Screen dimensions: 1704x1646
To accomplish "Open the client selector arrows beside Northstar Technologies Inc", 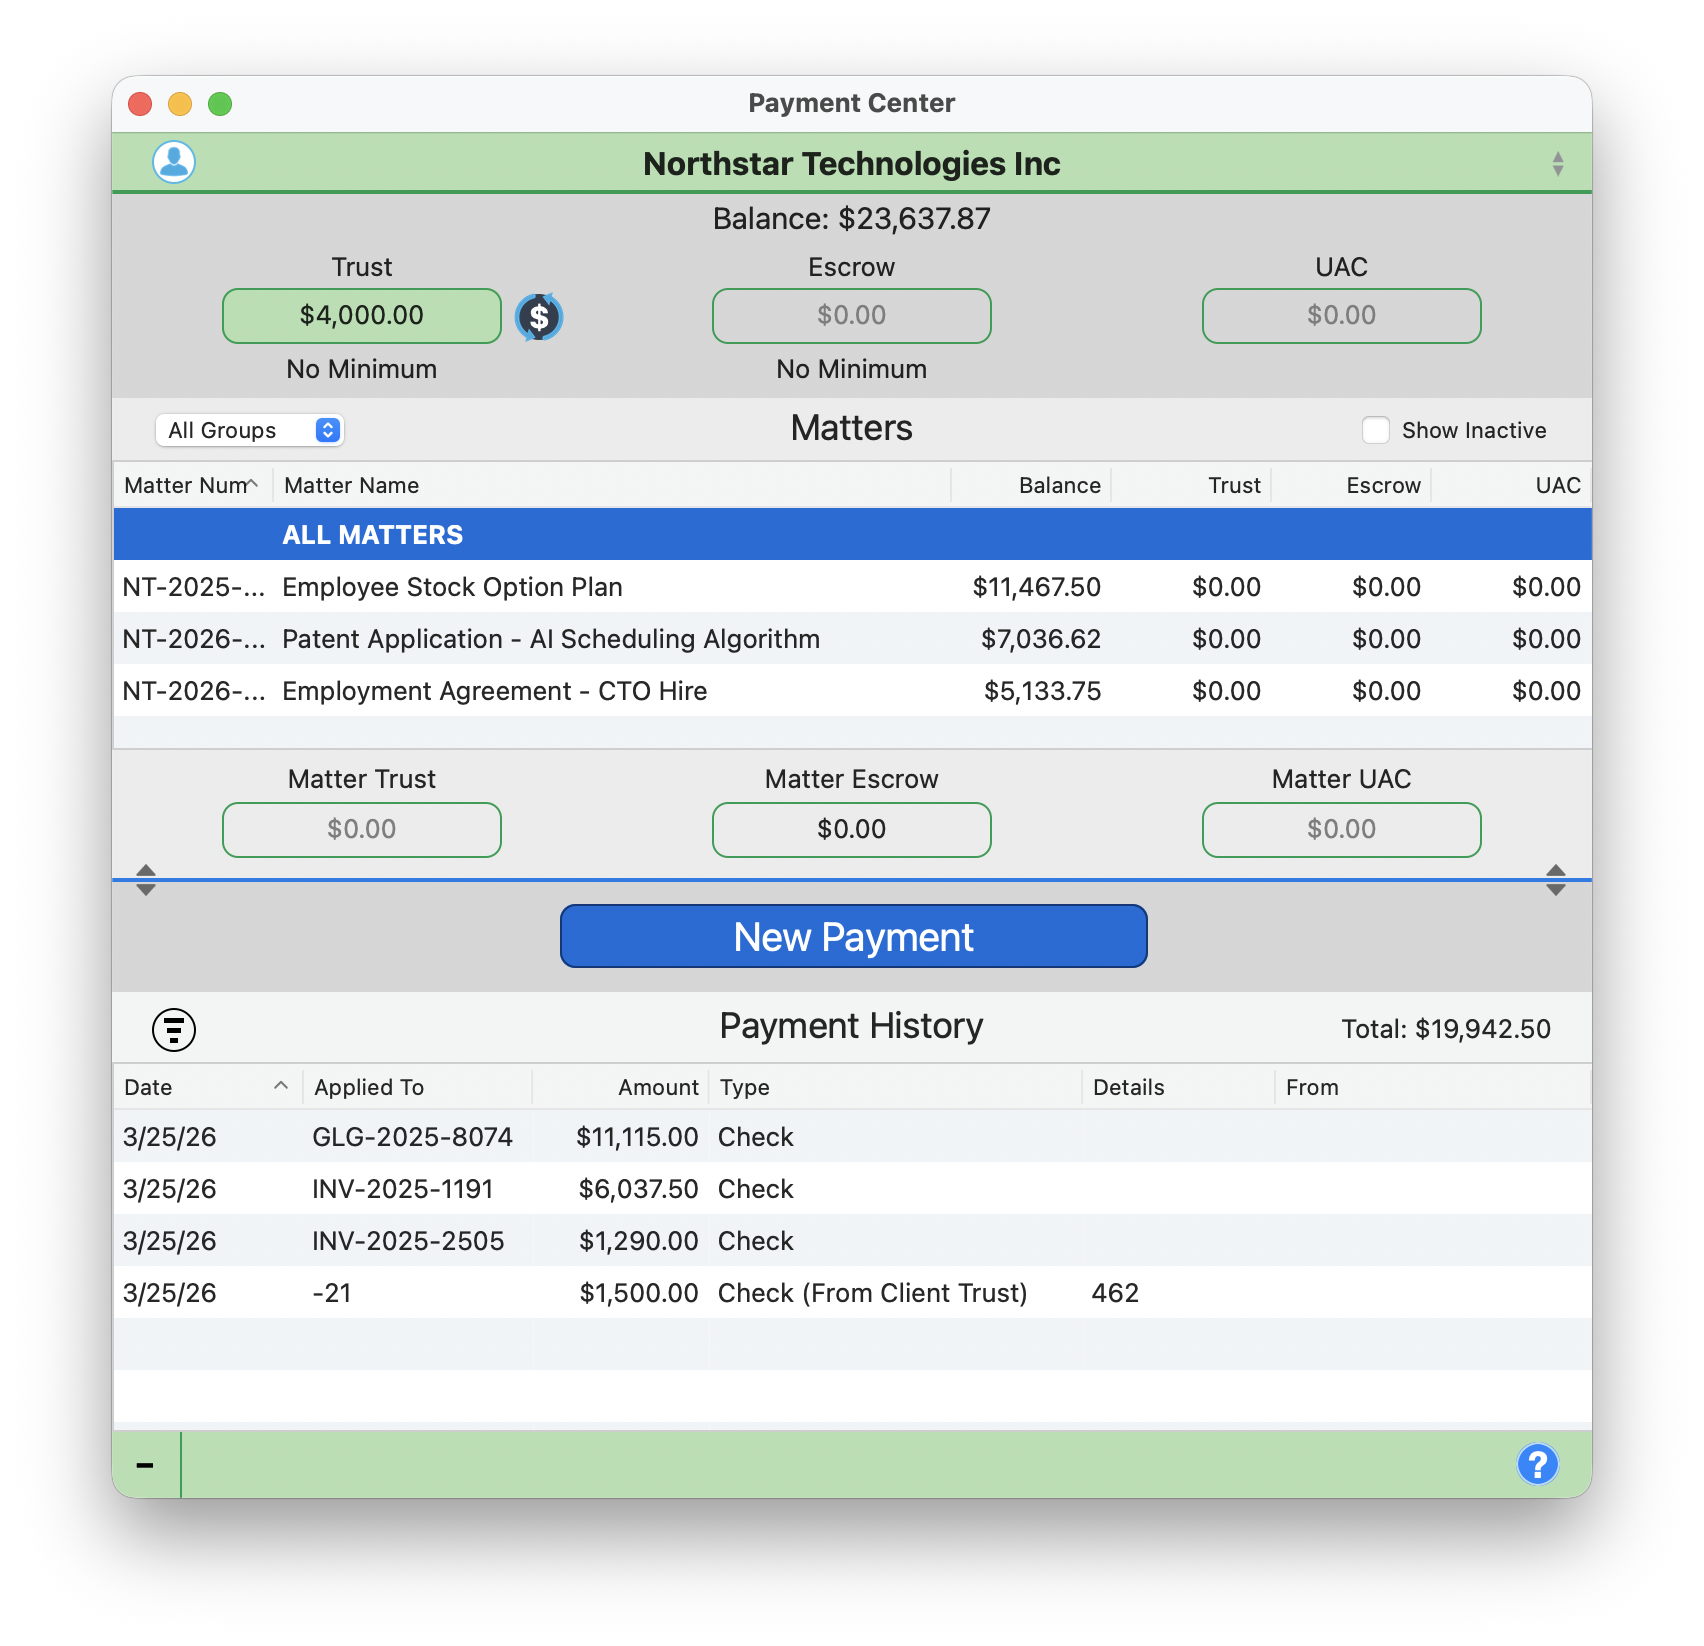I will pos(1556,163).
